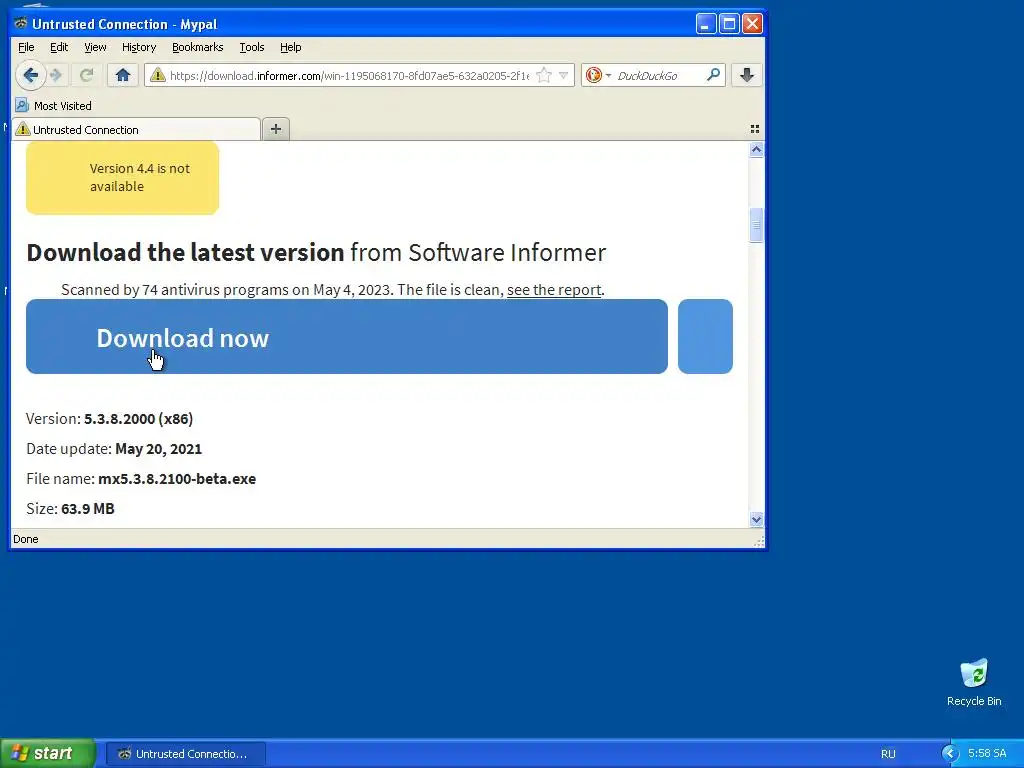Click the search magnifier icon
This screenshot has width=1024, height=768.
click(714, 75)
